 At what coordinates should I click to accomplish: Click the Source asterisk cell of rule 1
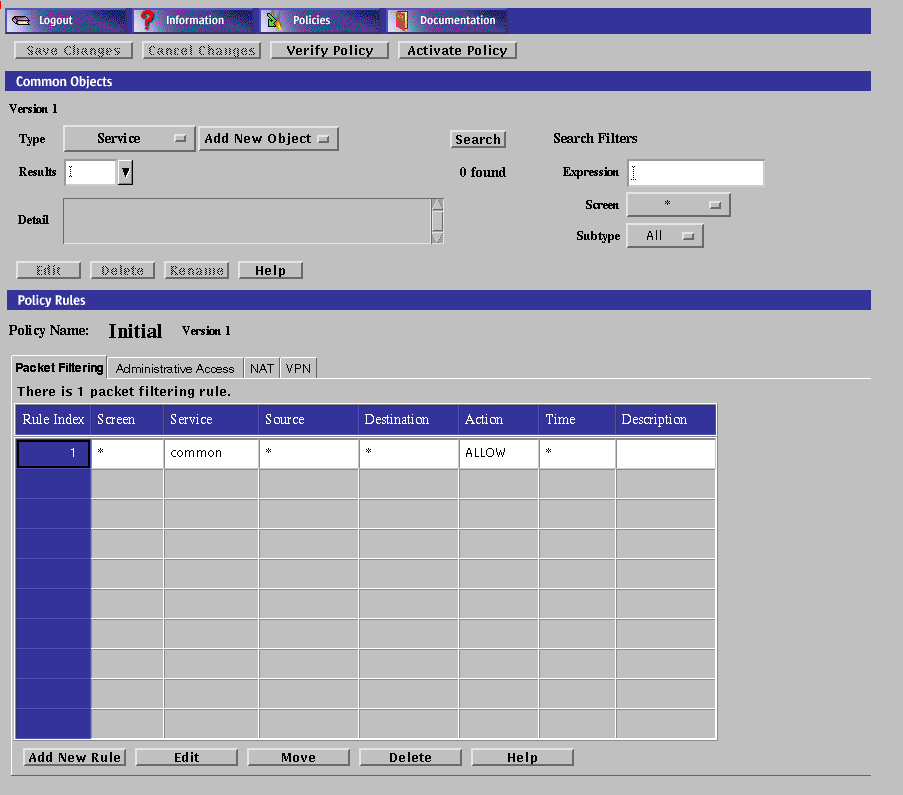(x=309, y=453)
